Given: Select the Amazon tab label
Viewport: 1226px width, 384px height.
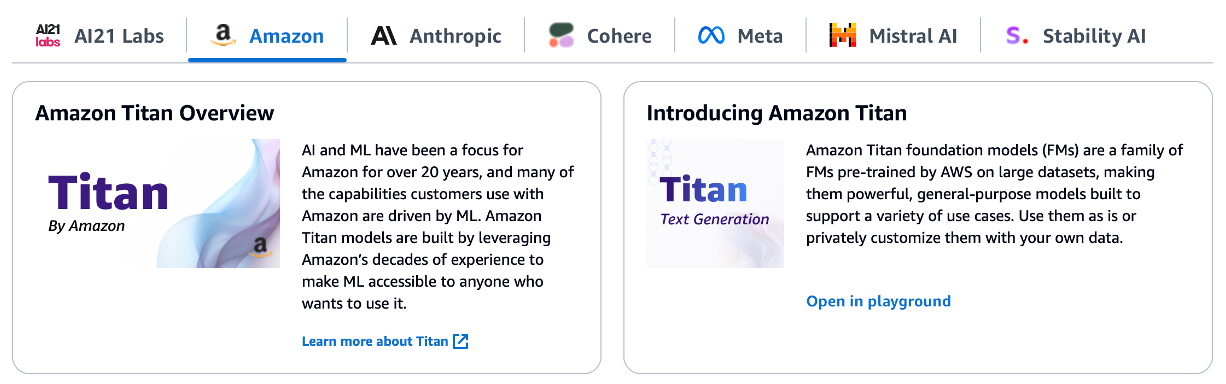Looking at the screenshot, I should 286,37.
